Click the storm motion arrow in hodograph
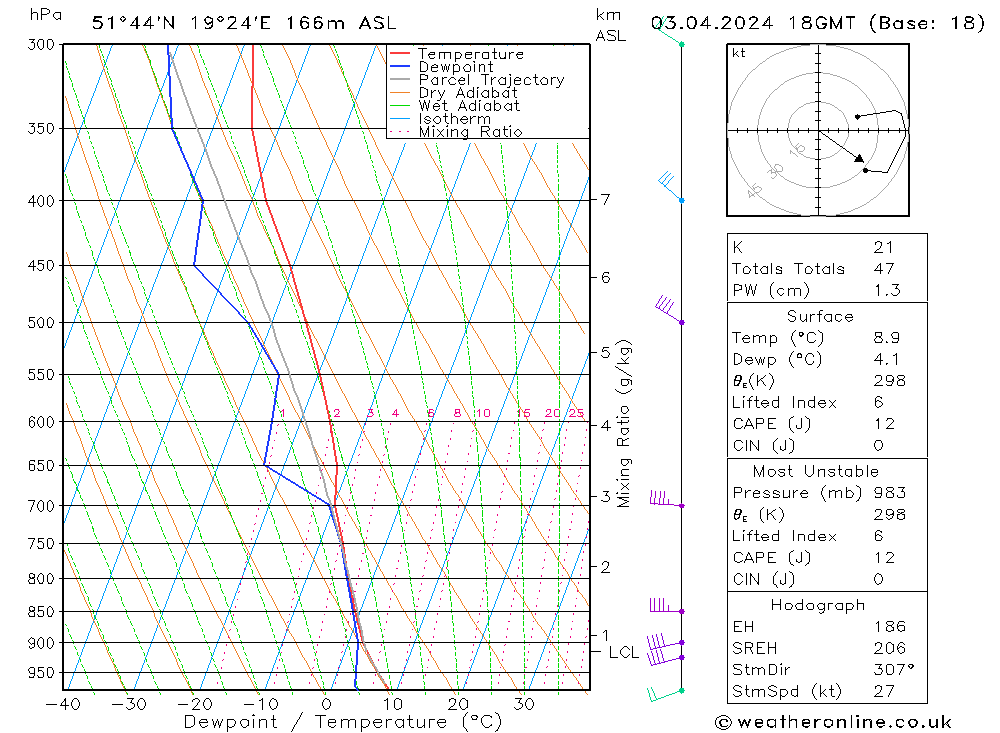The width and height of the screenshot is (1000, 733). (x=842, y=147)
